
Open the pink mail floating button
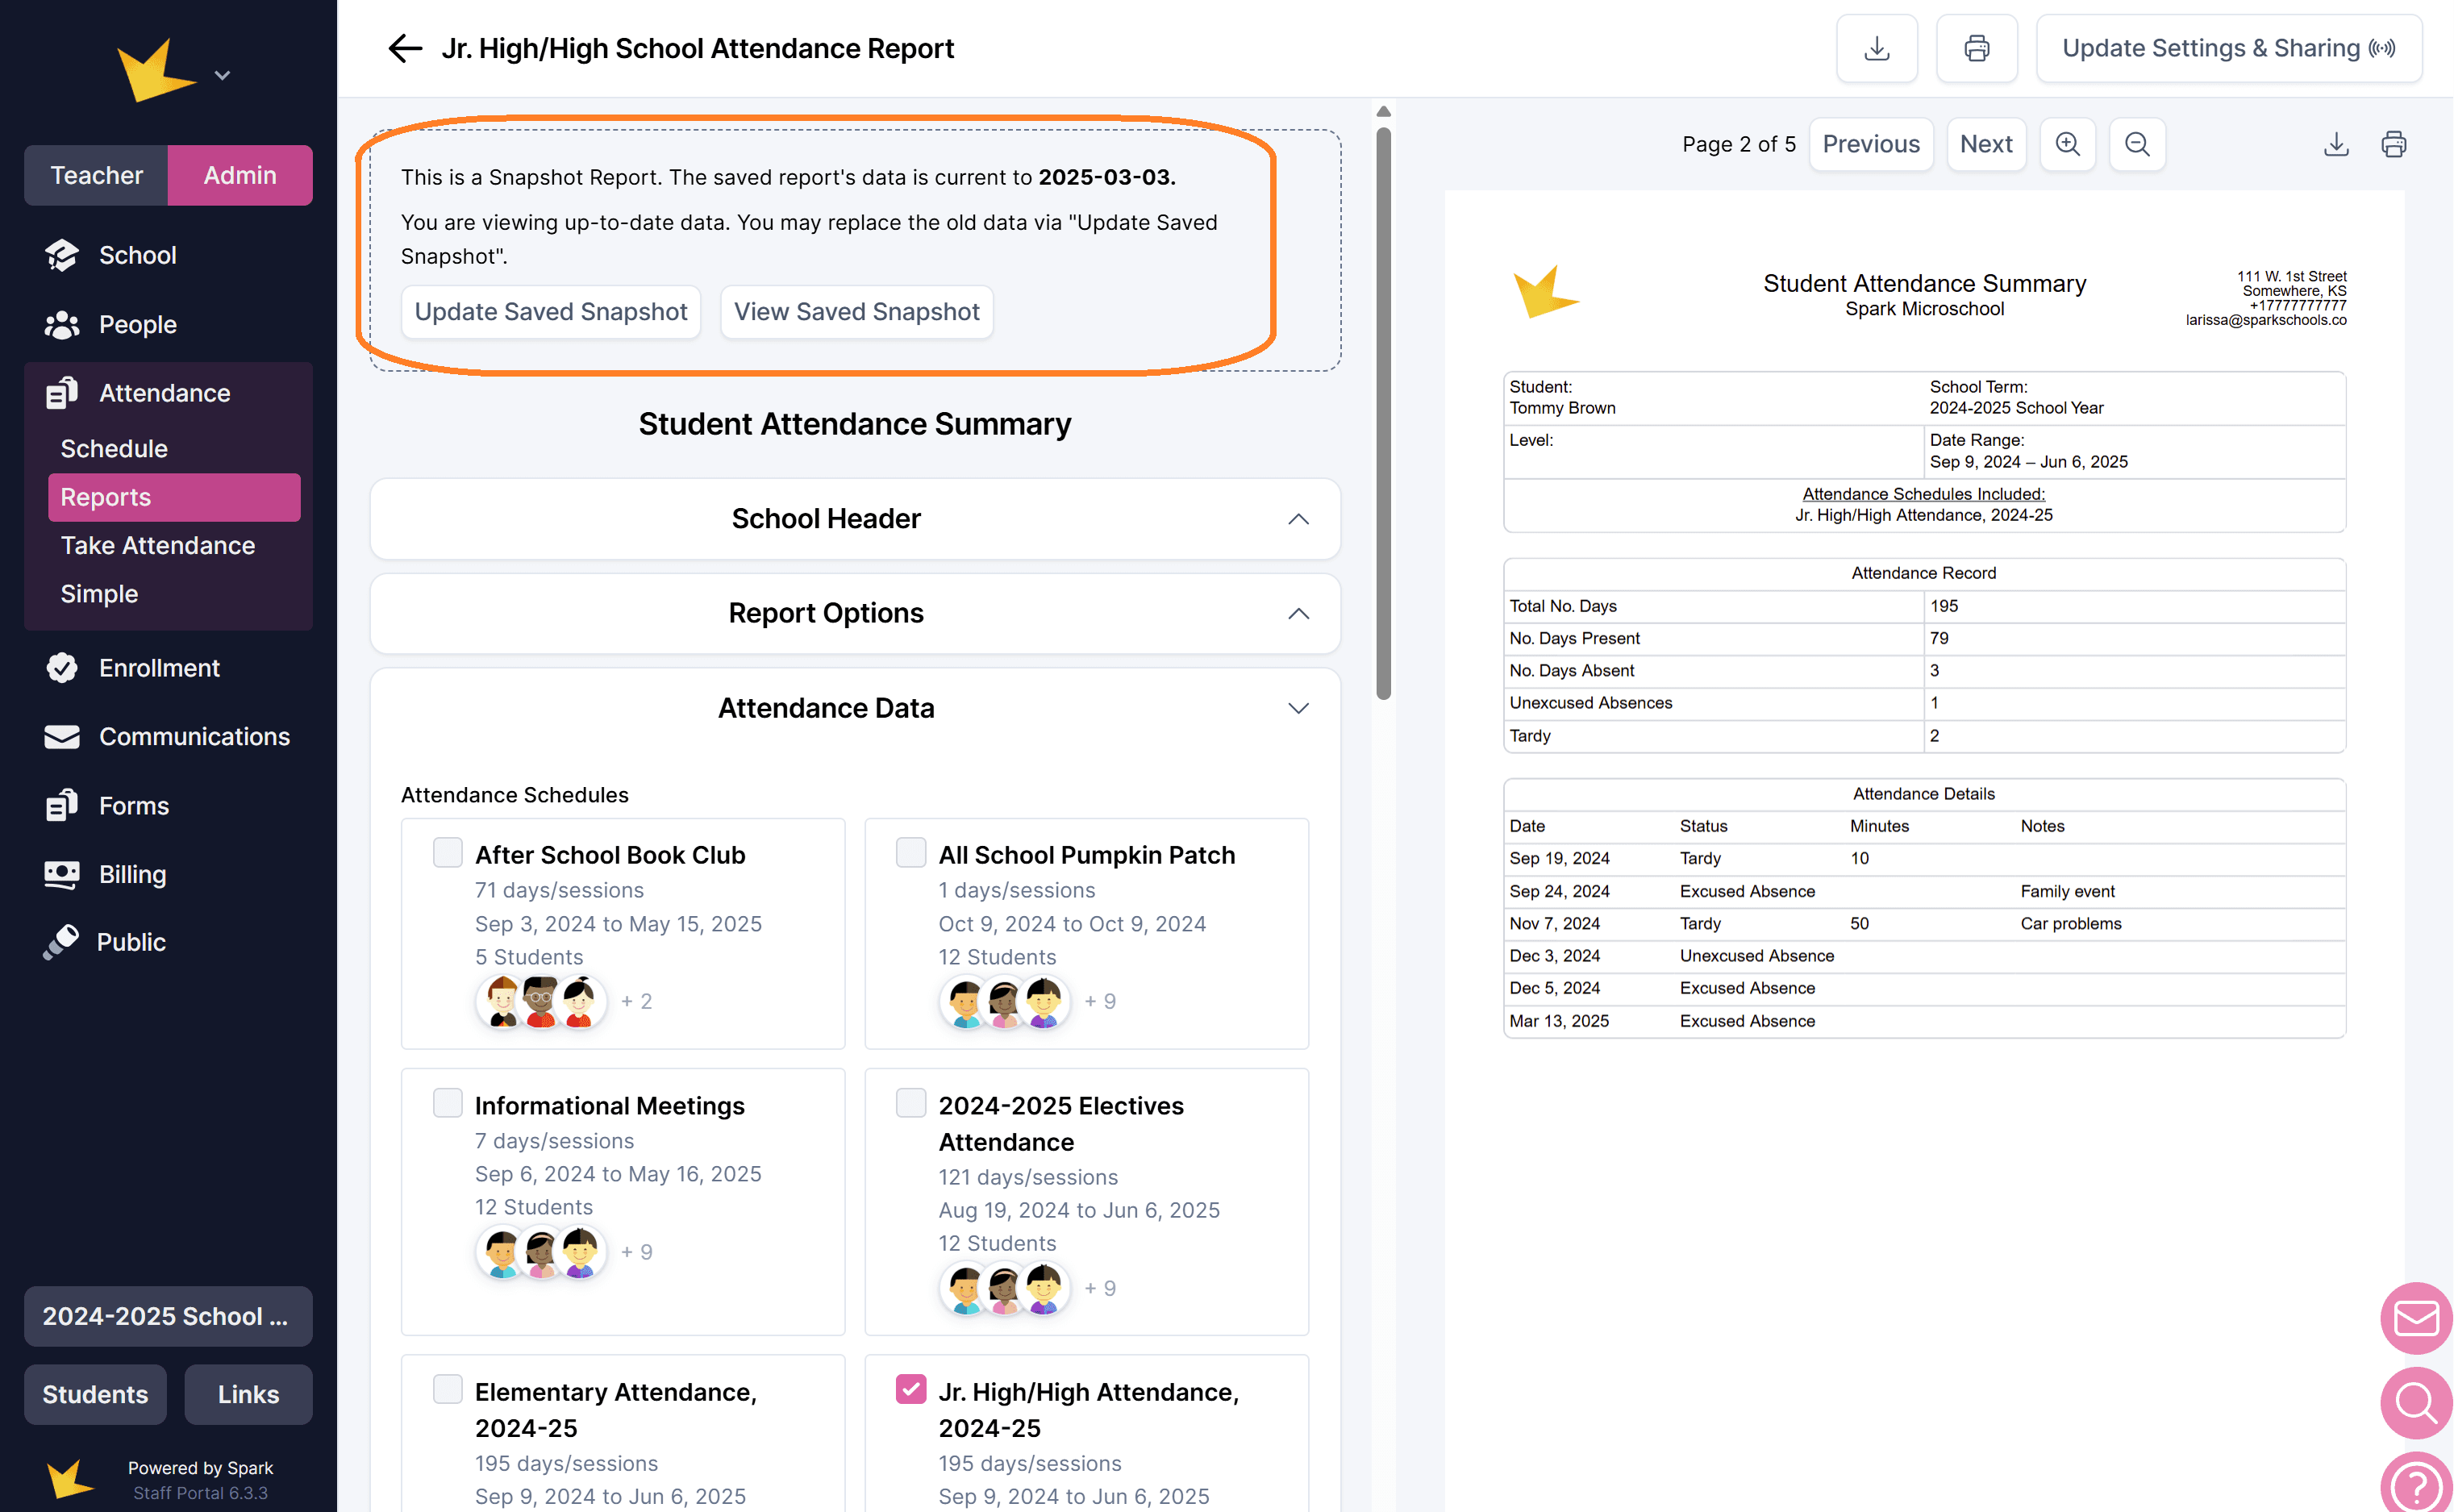[2416, 1318]
